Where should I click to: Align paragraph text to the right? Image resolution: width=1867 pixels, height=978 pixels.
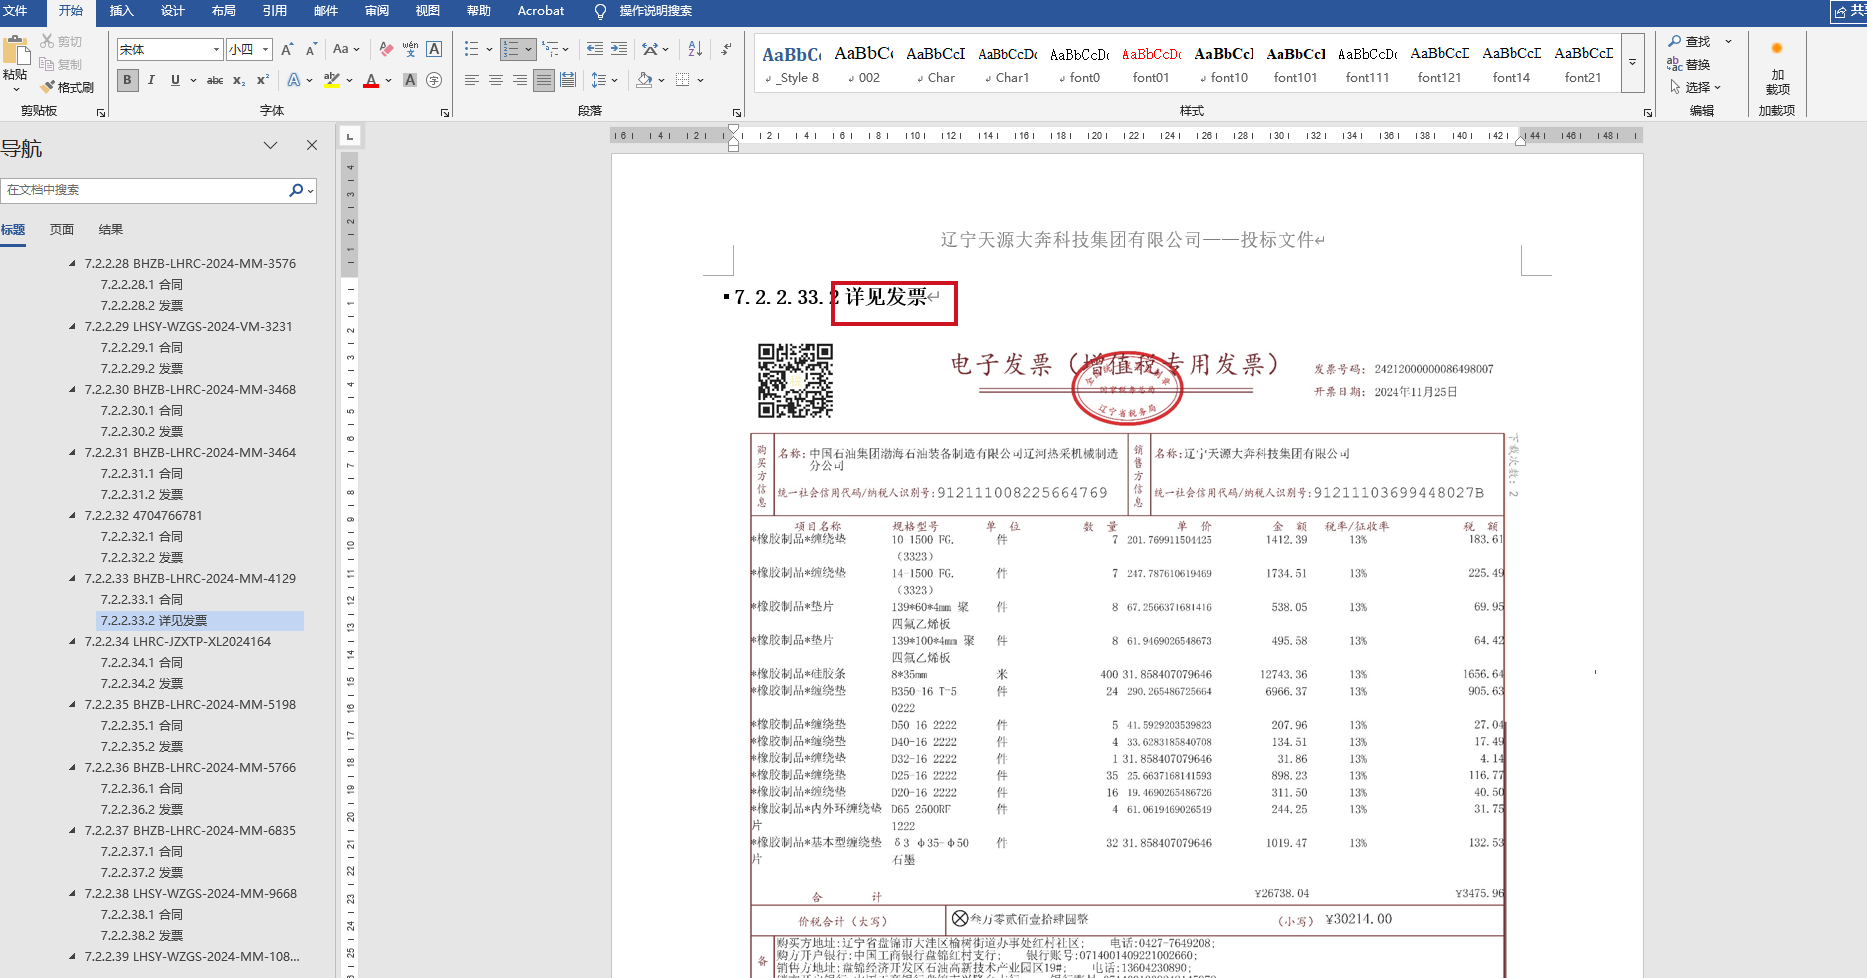[520, 80]
